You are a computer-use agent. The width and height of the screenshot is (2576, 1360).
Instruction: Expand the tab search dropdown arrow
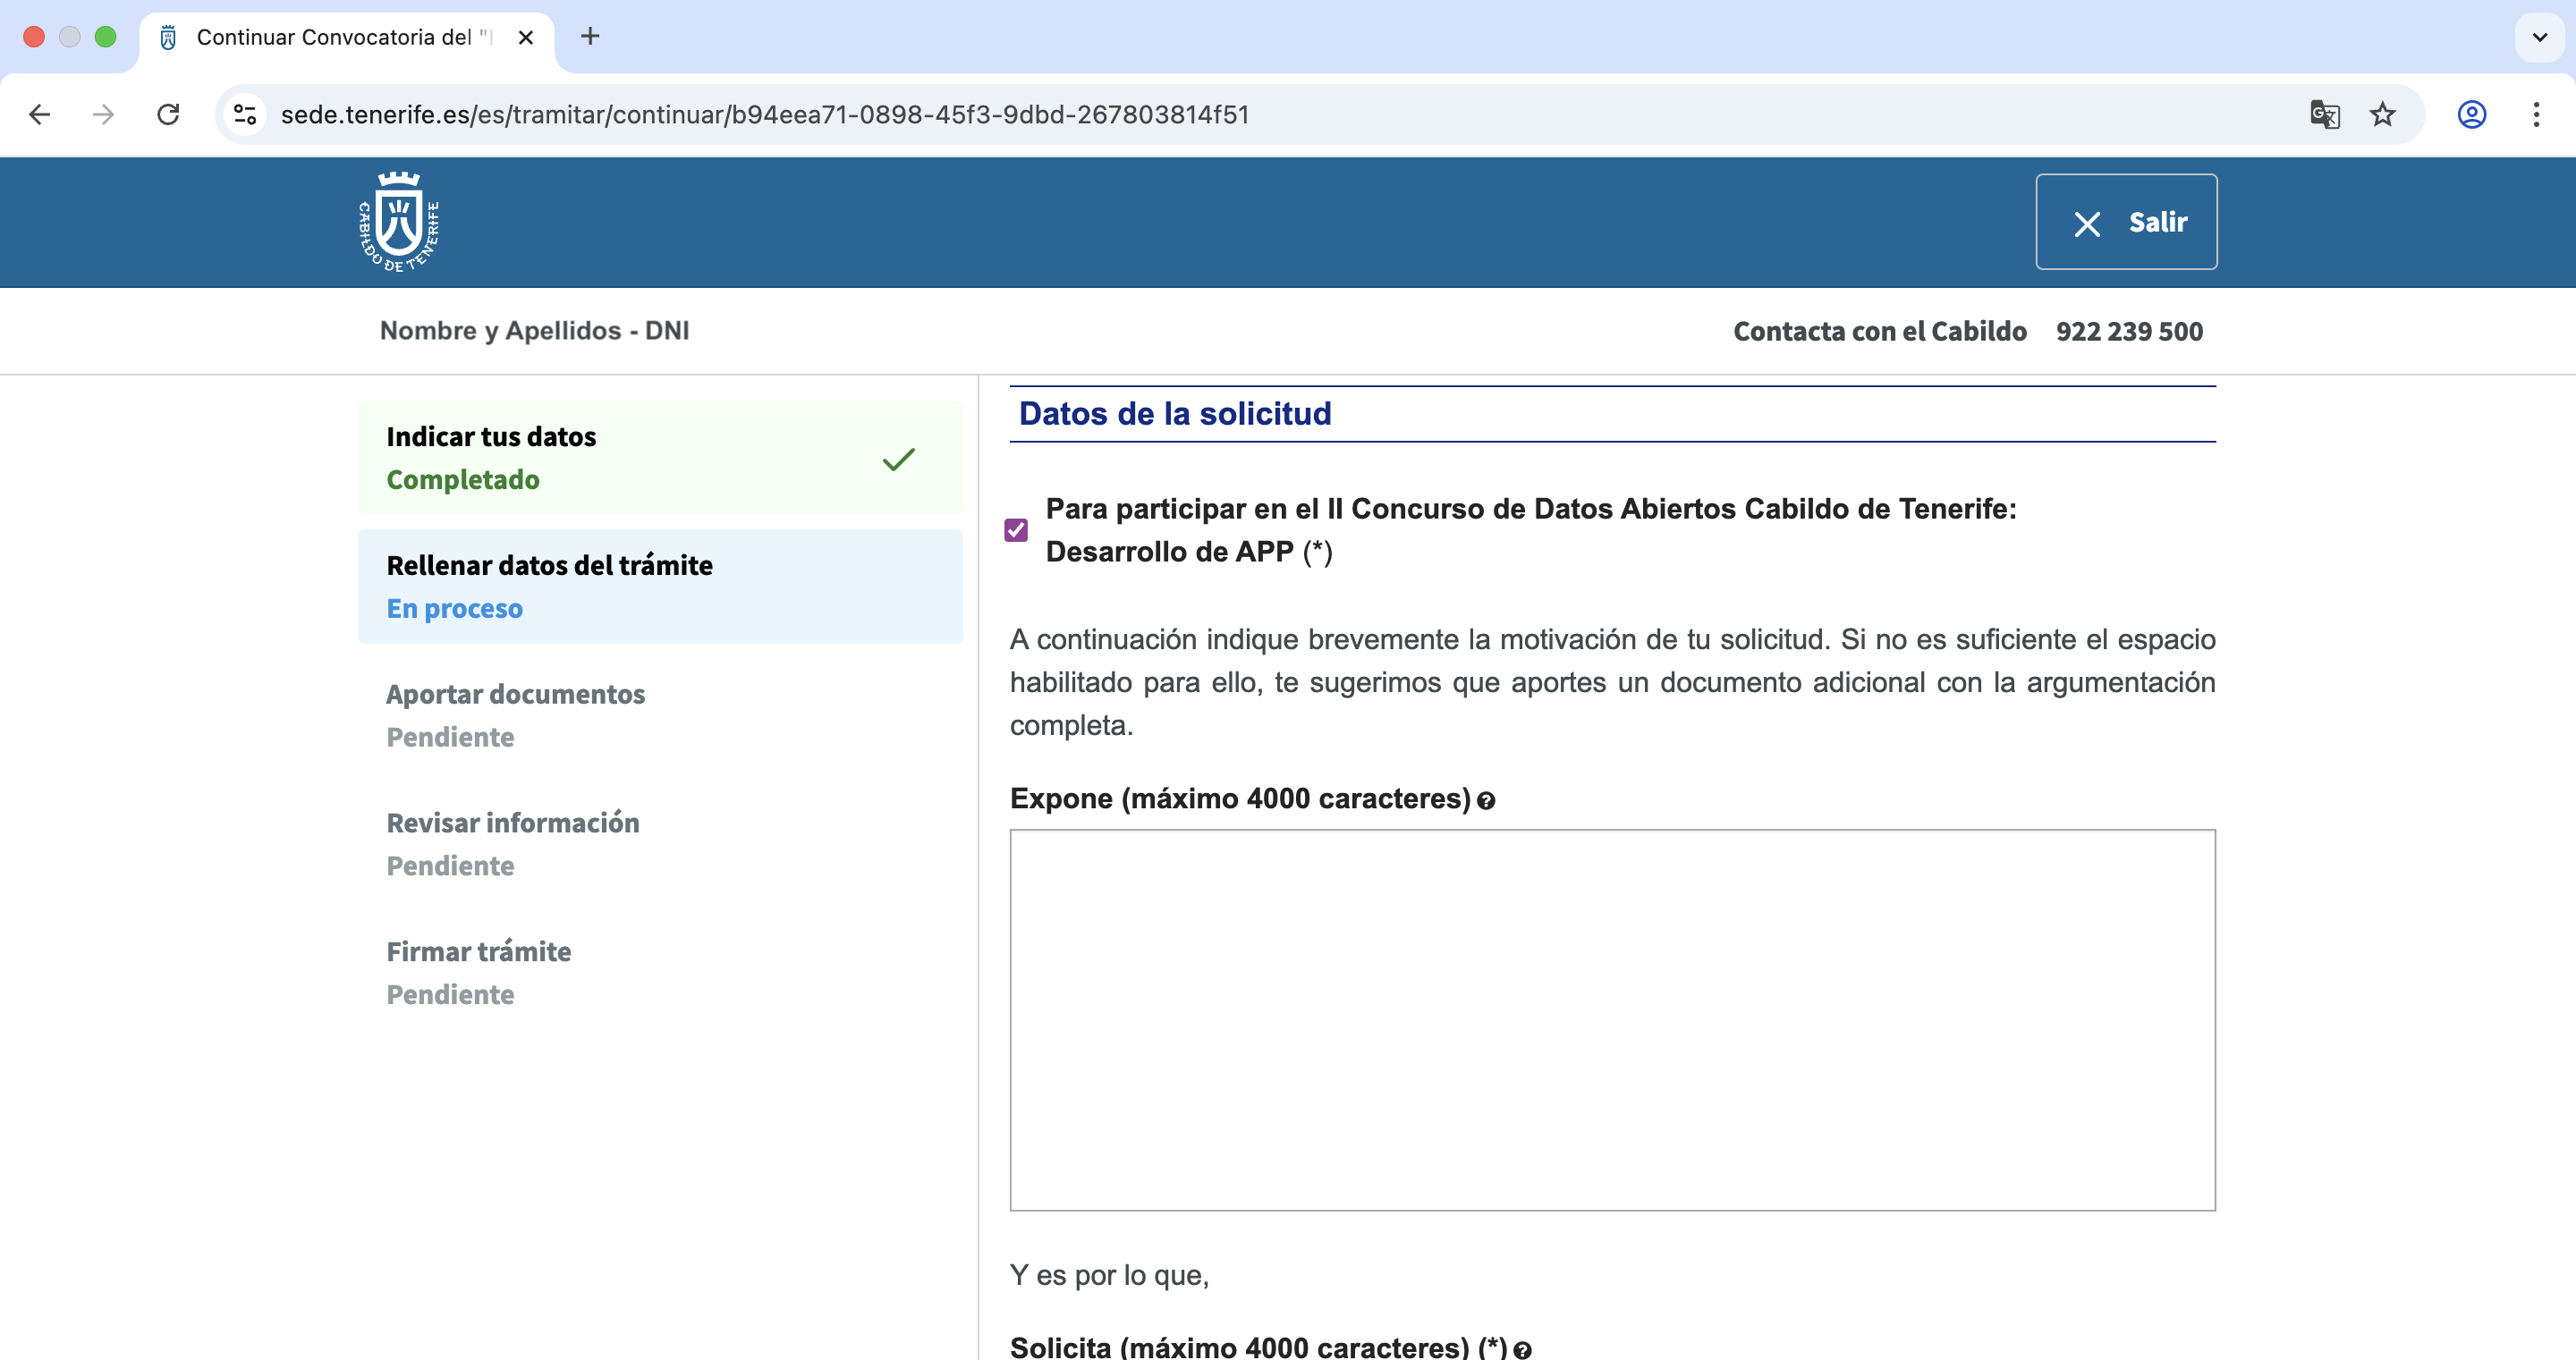pos(2539,37)
